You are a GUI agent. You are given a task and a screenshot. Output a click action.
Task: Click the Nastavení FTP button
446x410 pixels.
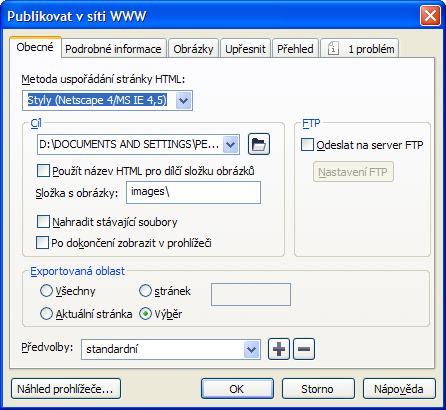[353, 172]
